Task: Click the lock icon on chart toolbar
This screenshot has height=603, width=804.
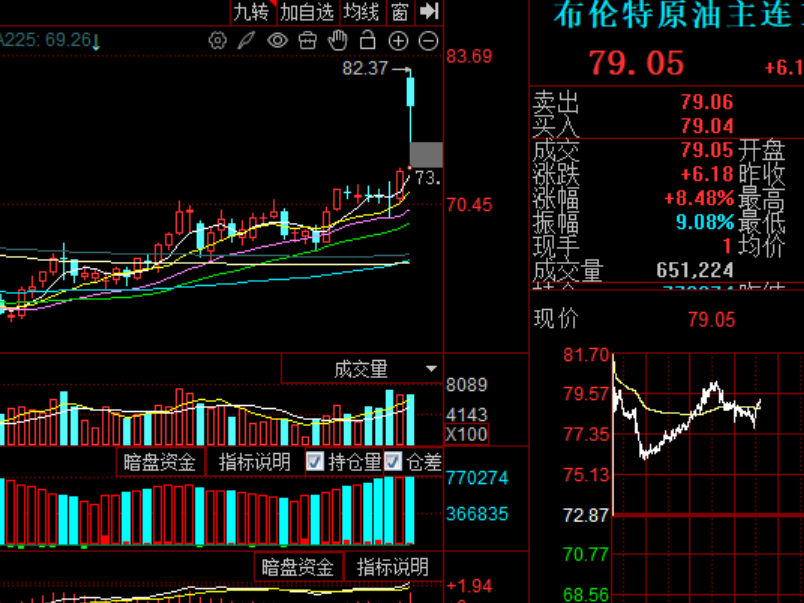Action: pos(368,41)
